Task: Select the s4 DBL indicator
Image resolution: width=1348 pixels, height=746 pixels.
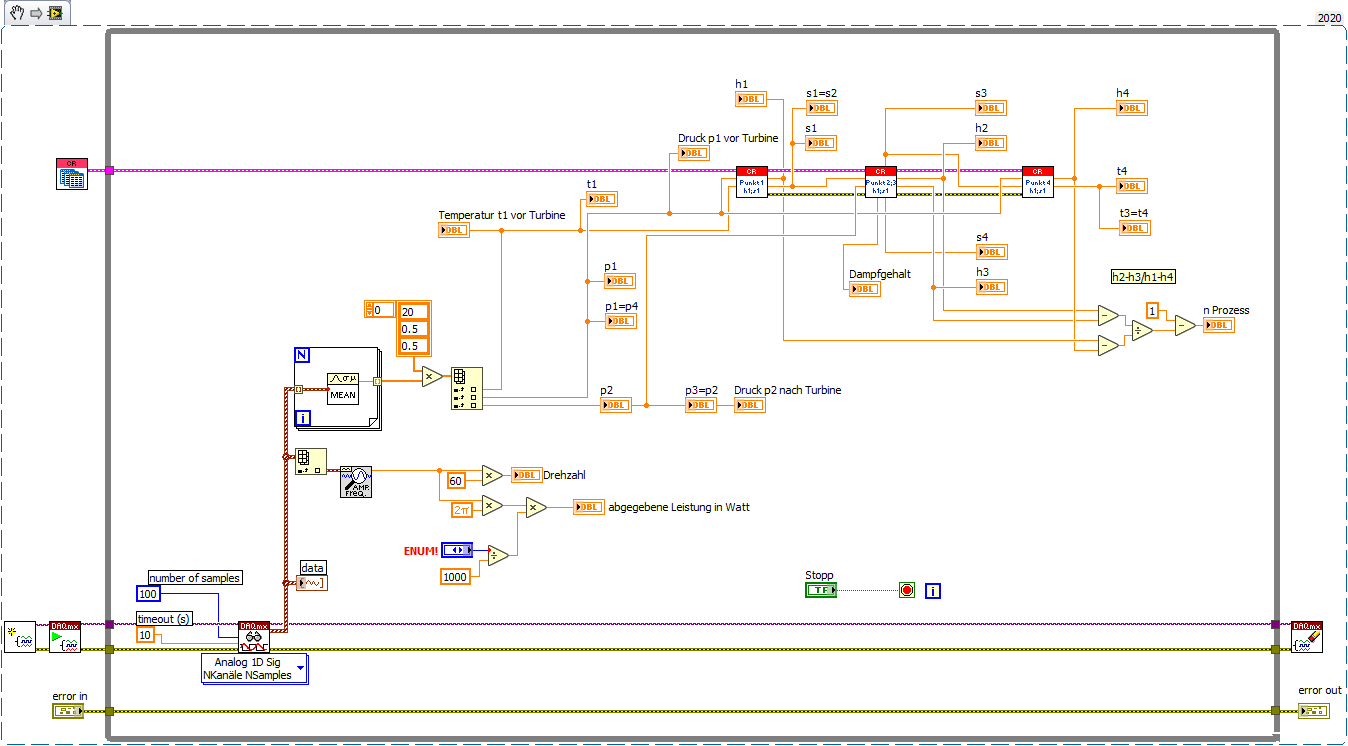Action: point(991,252)
